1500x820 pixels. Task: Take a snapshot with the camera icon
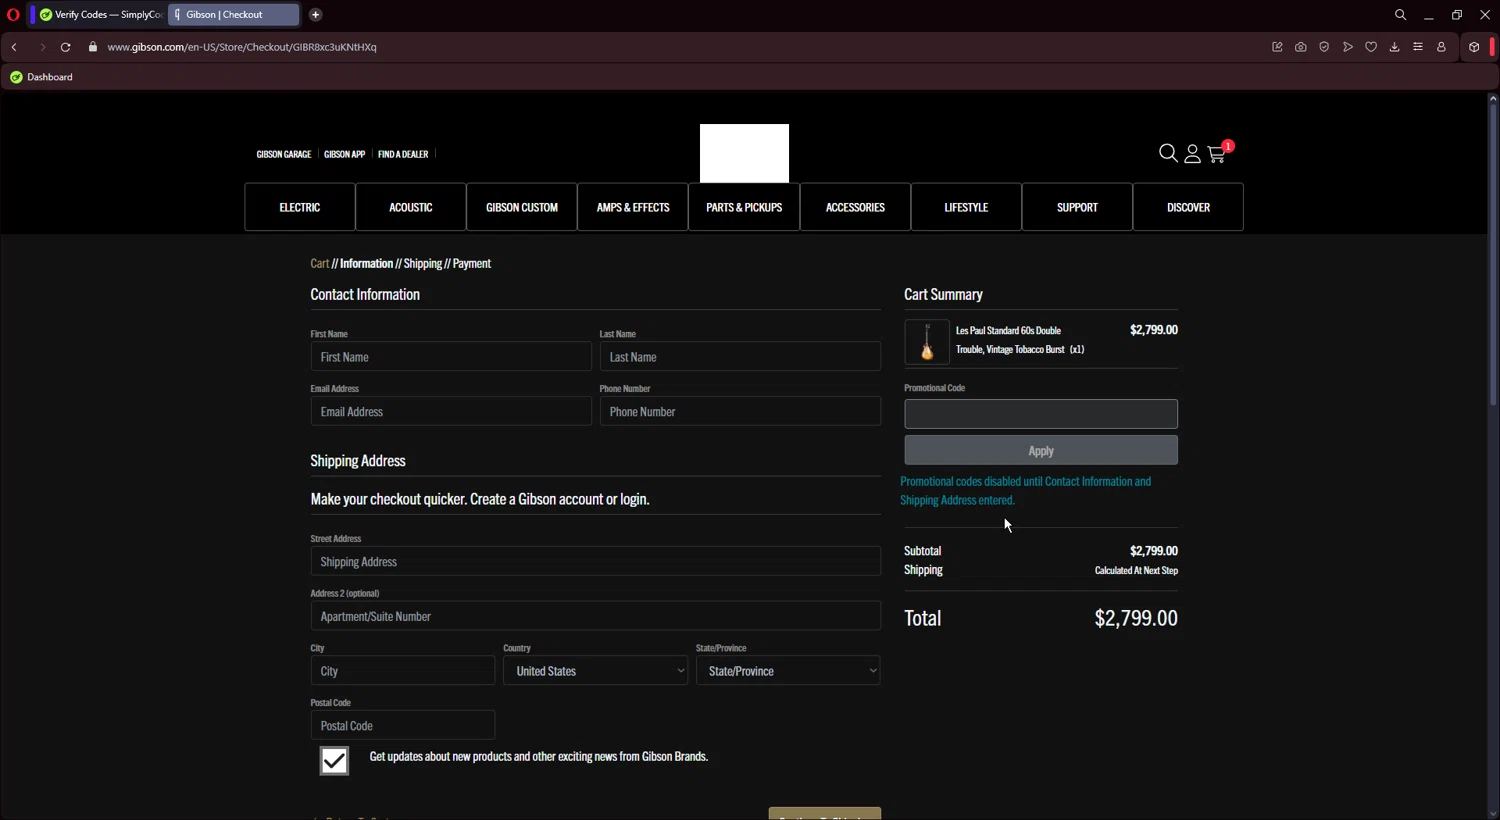pos(1300,47)
